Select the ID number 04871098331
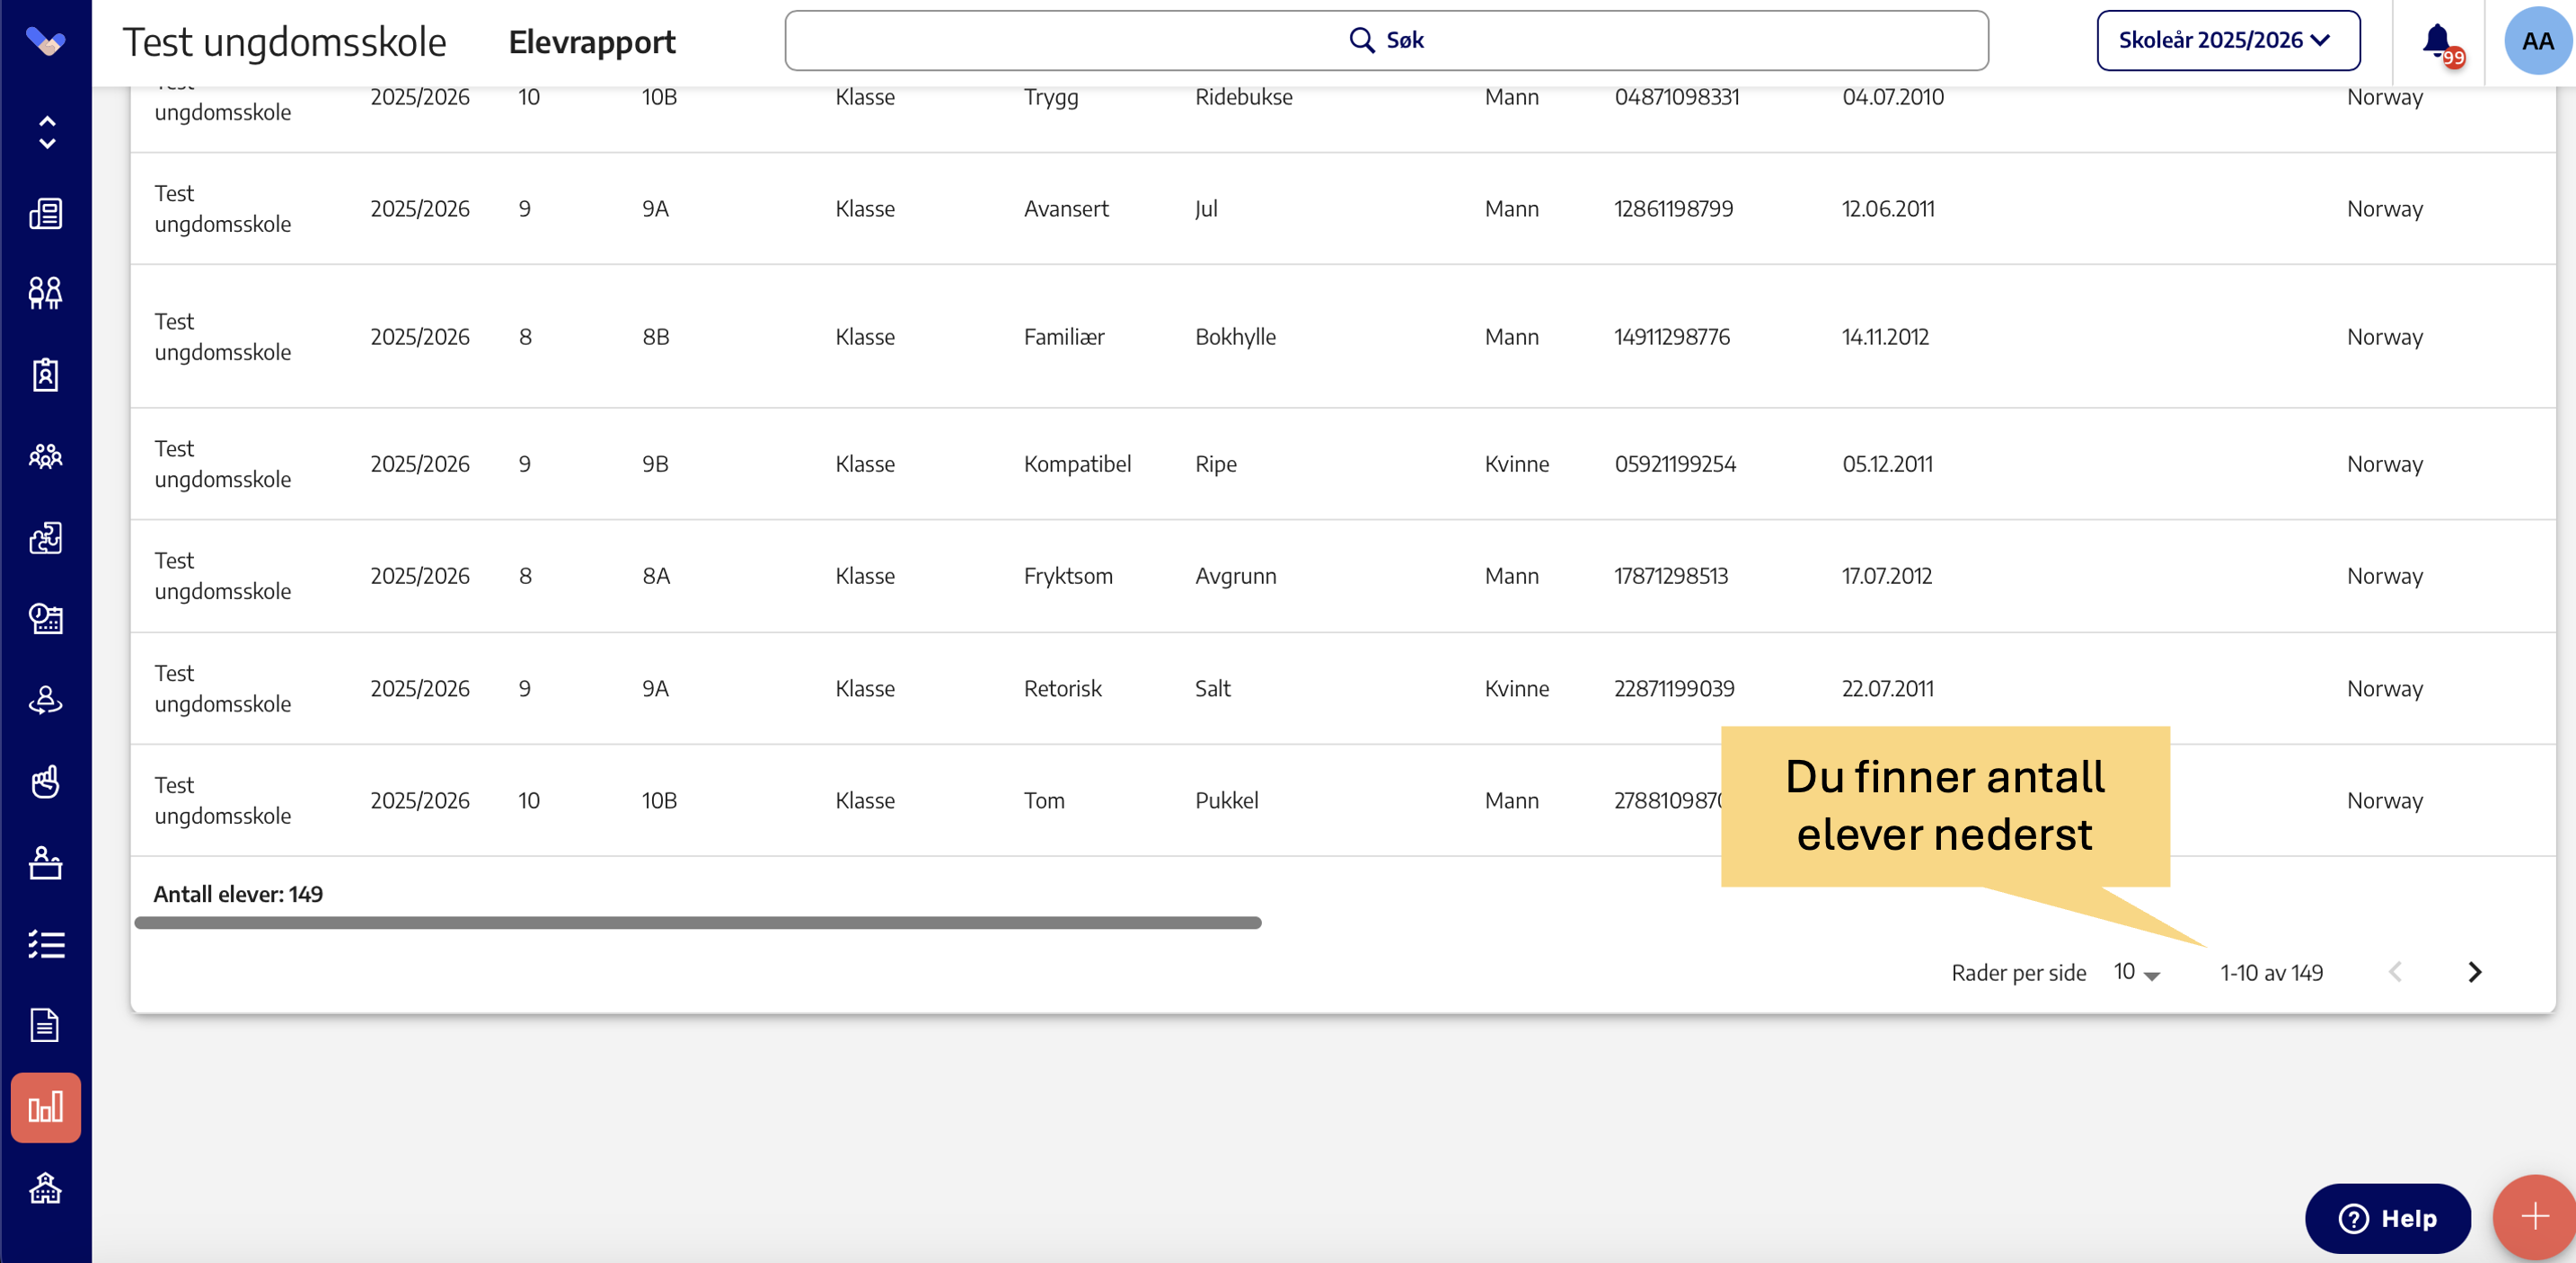 [1677, 97]
